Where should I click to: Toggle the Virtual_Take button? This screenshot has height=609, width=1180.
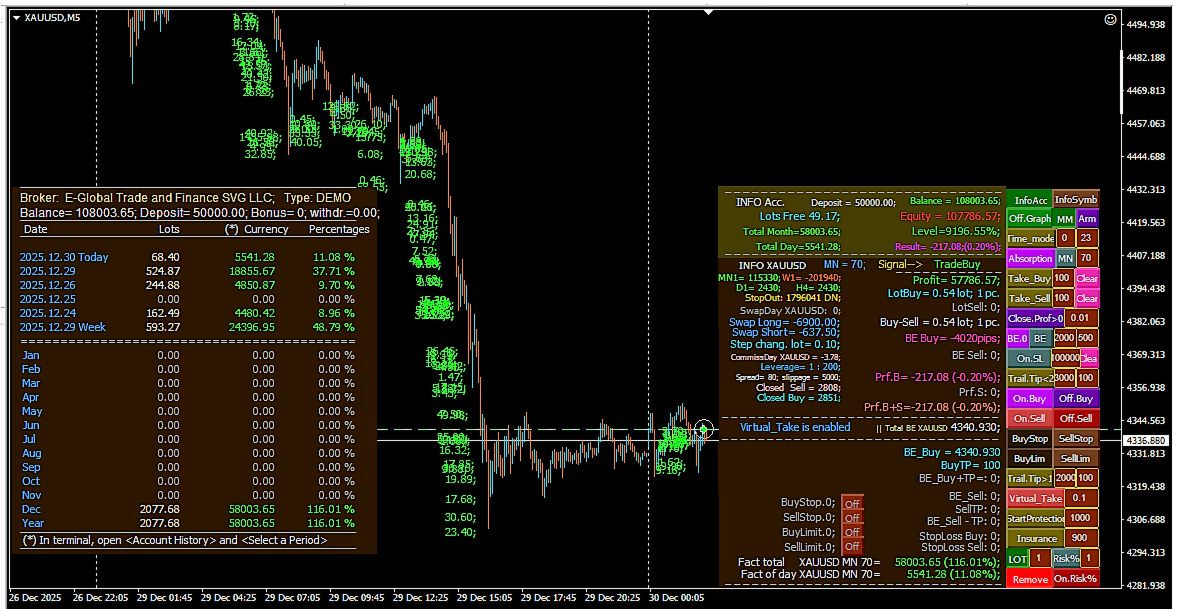[x=1035, y=498]
